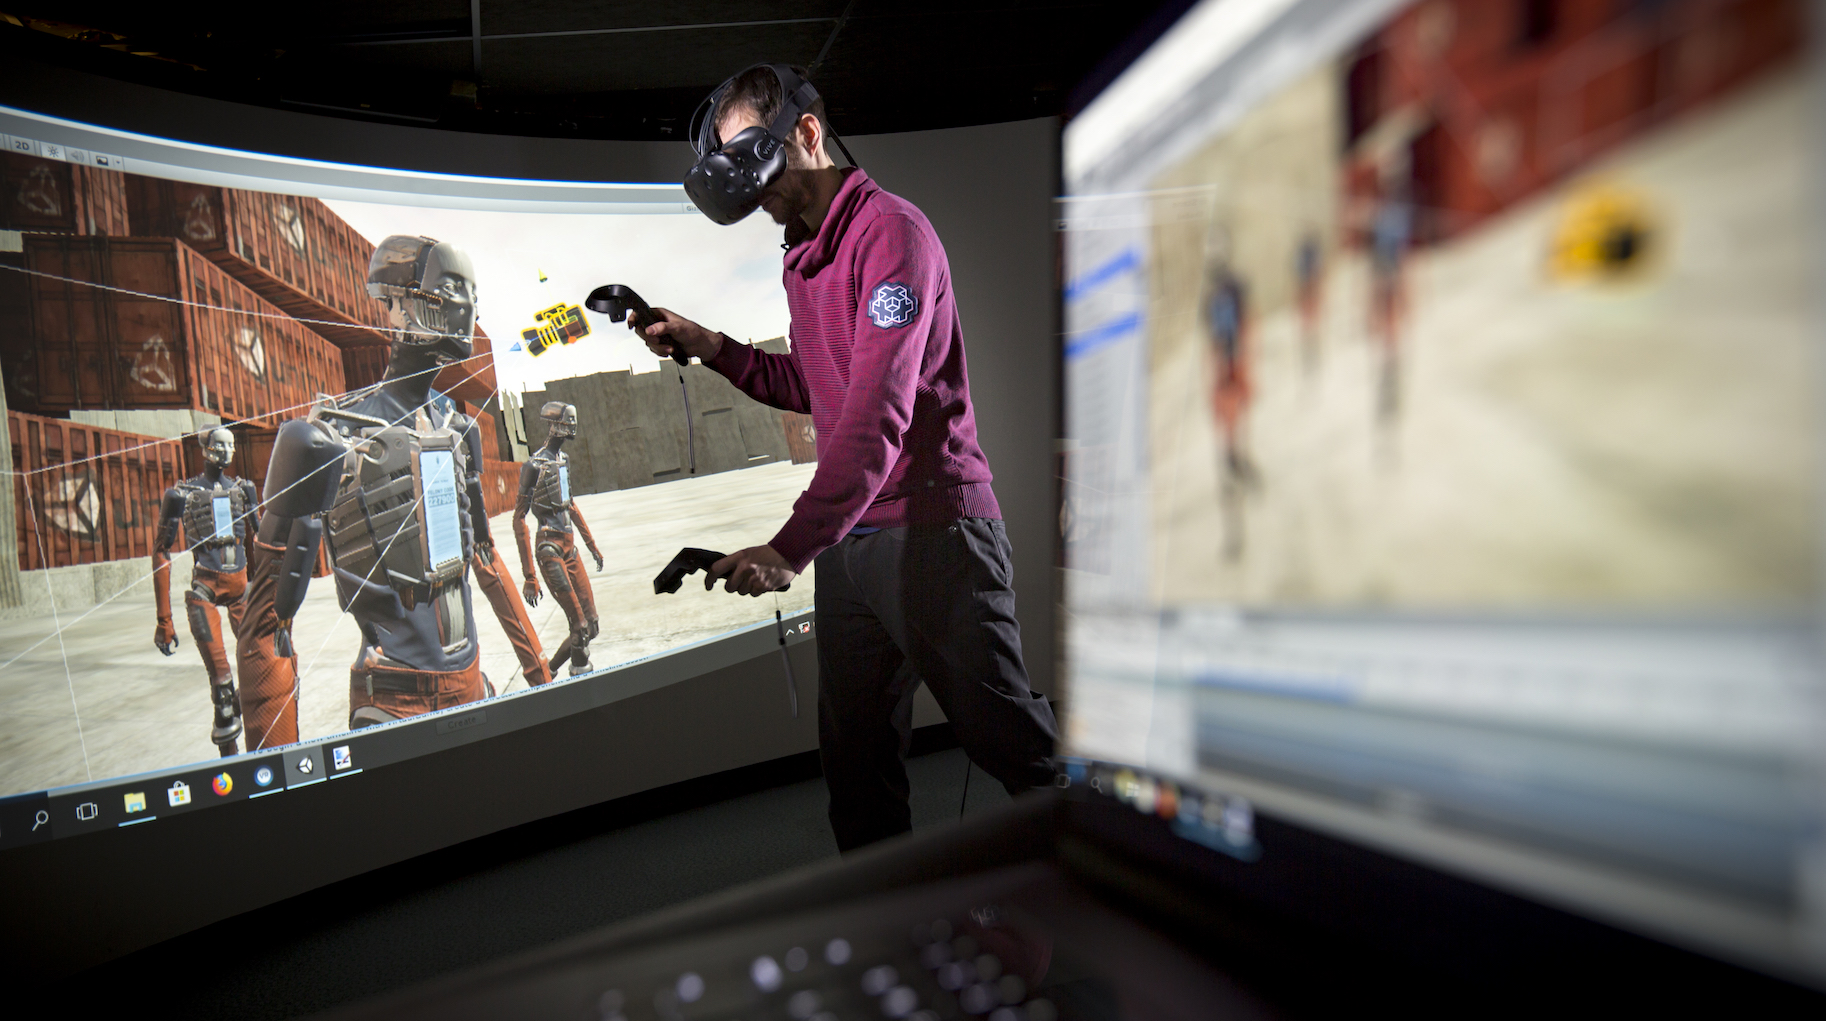Open the scene effects dropdown arrow
Viewport: 1826px width, 1021px height.
117,161
